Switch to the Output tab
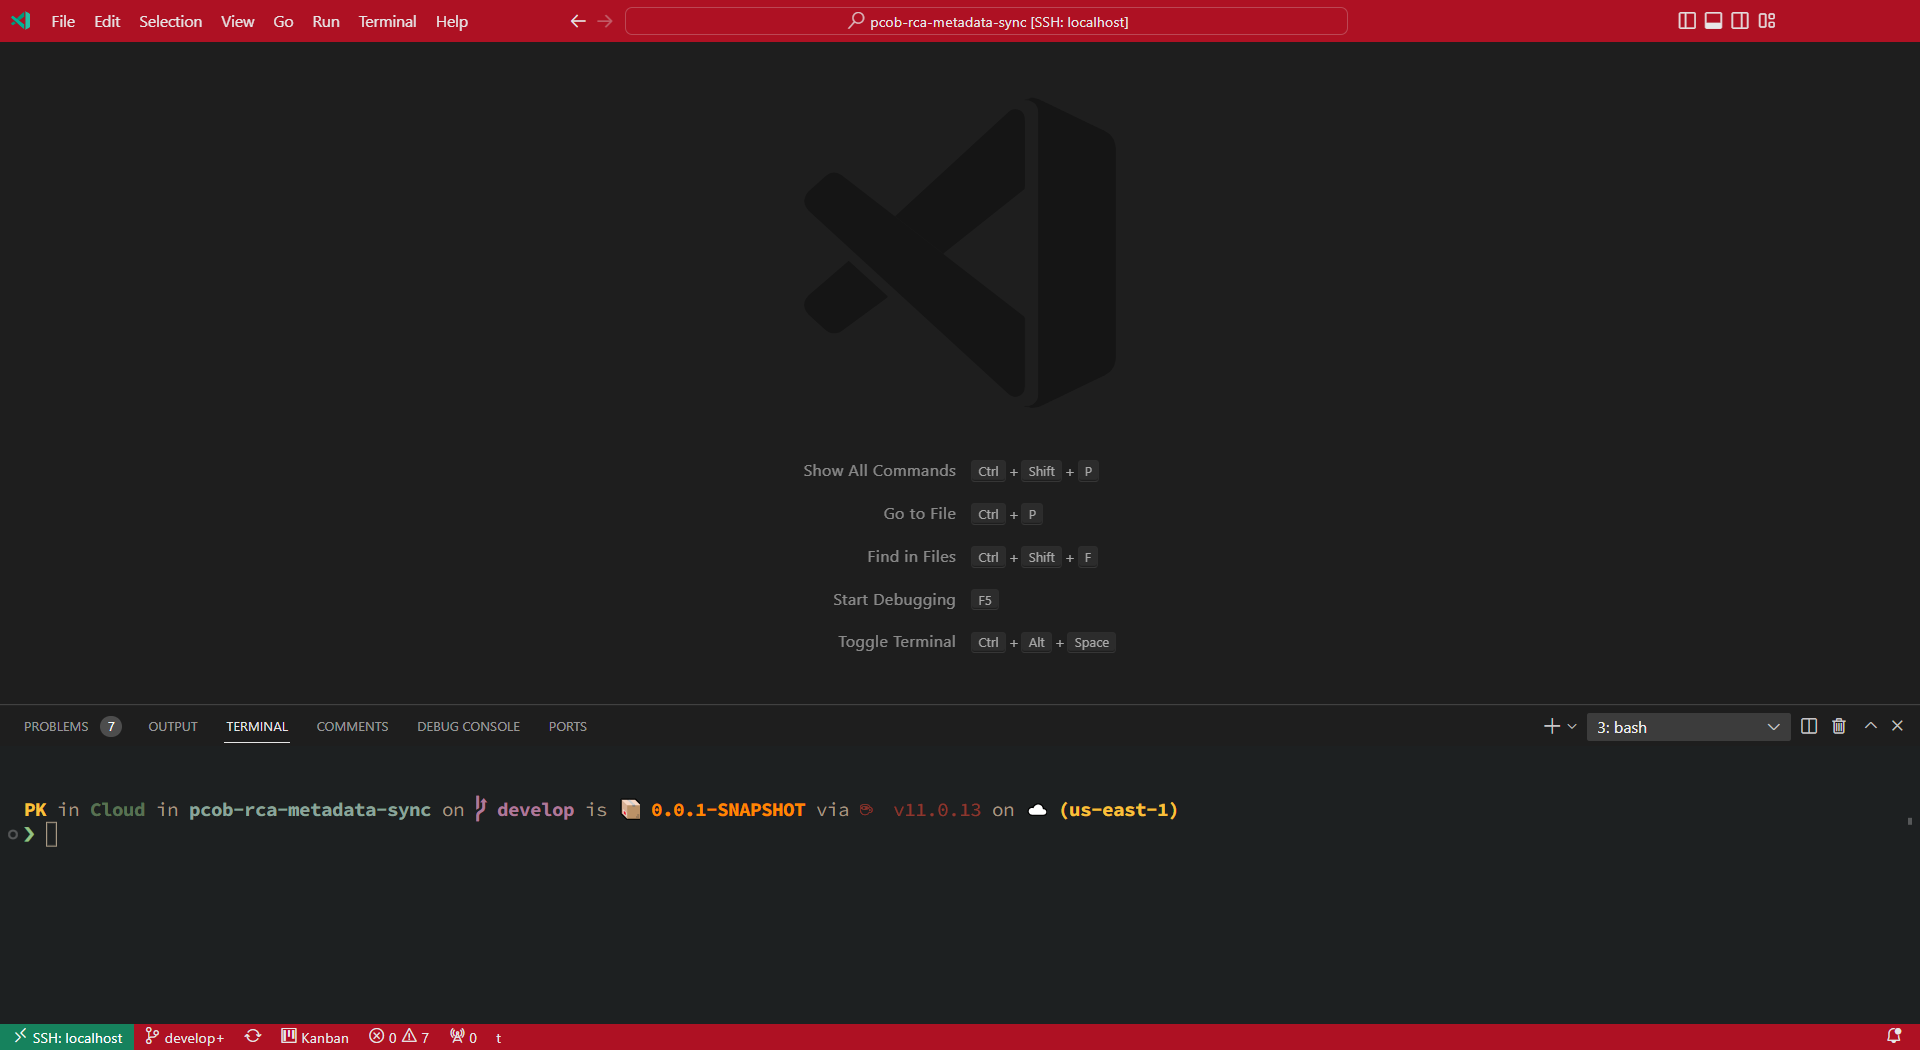 click(173, 727)
